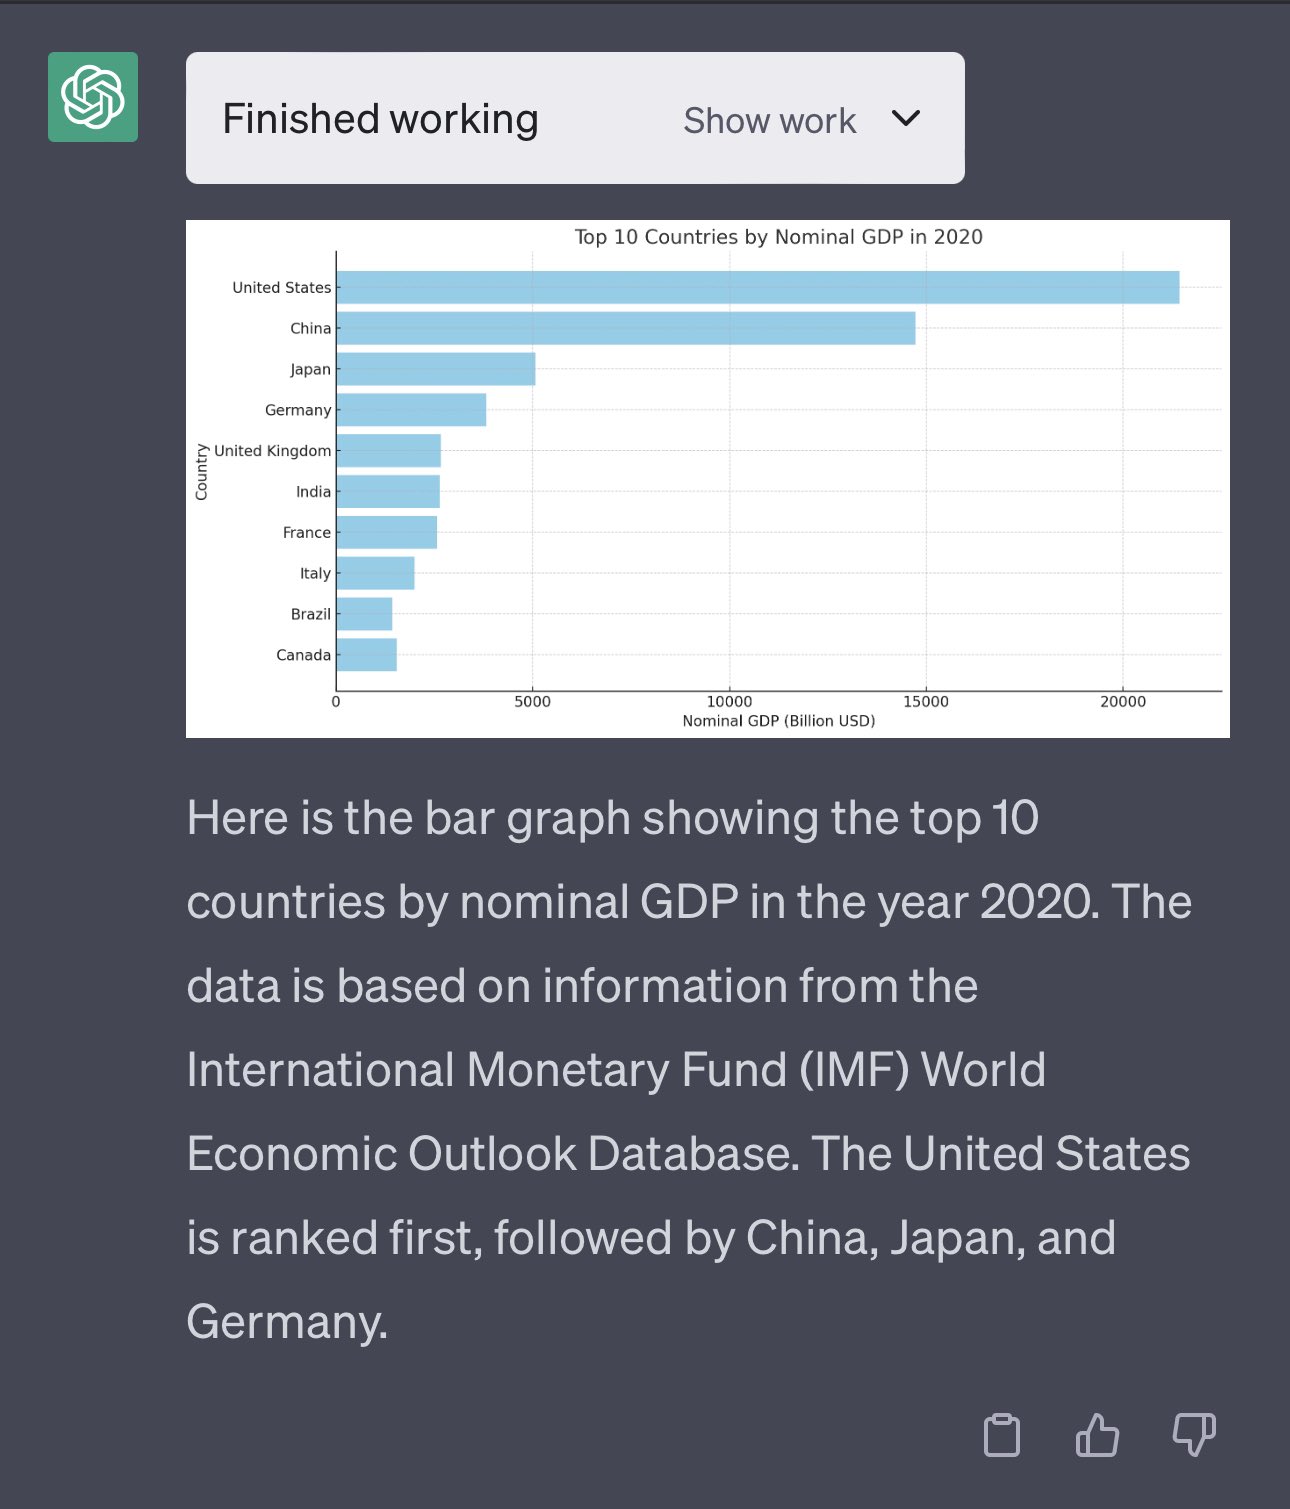The width and height of the screenshot is (1290, 1509).
Task: Select the Brazil bar in the chart
Action: tap(364, 614)
